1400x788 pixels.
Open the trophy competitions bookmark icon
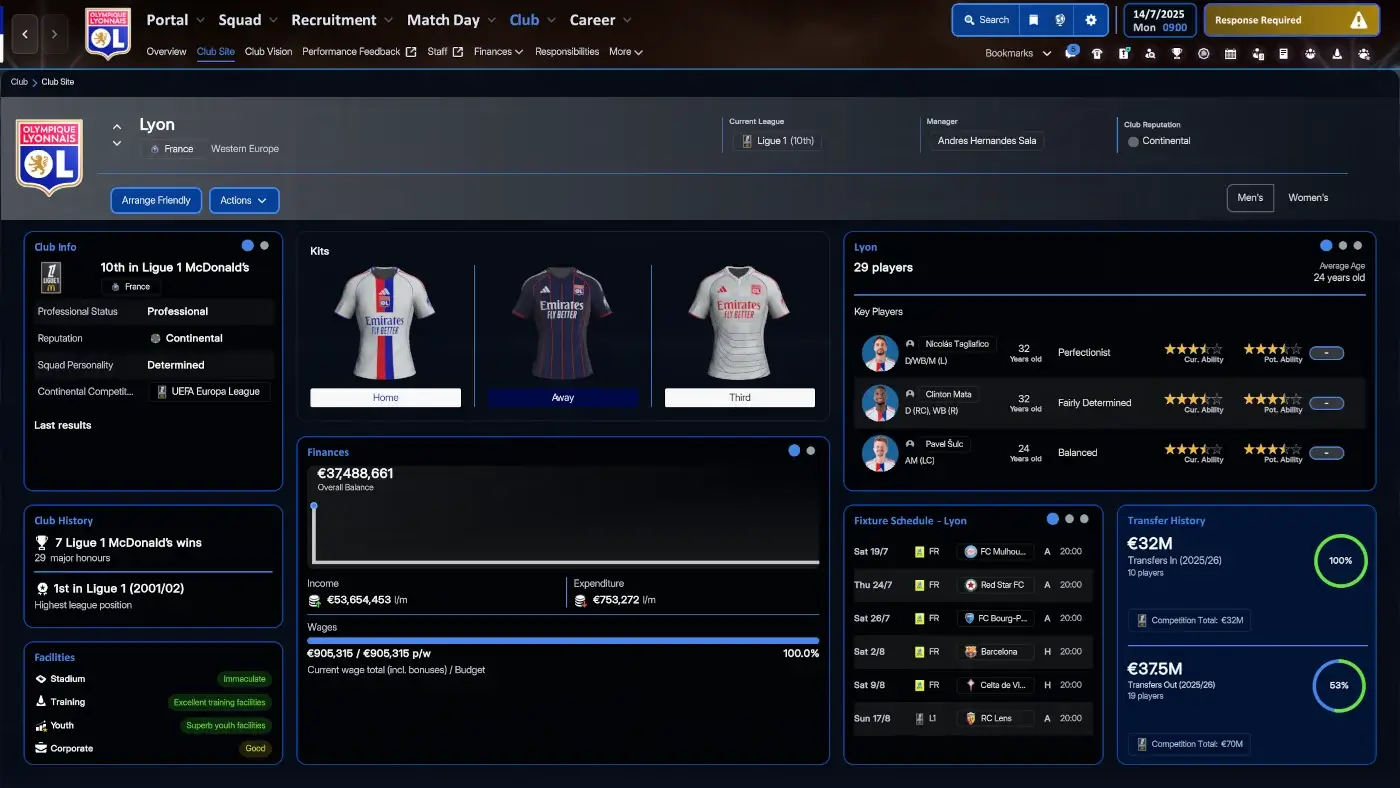[x=1177, y=54]
